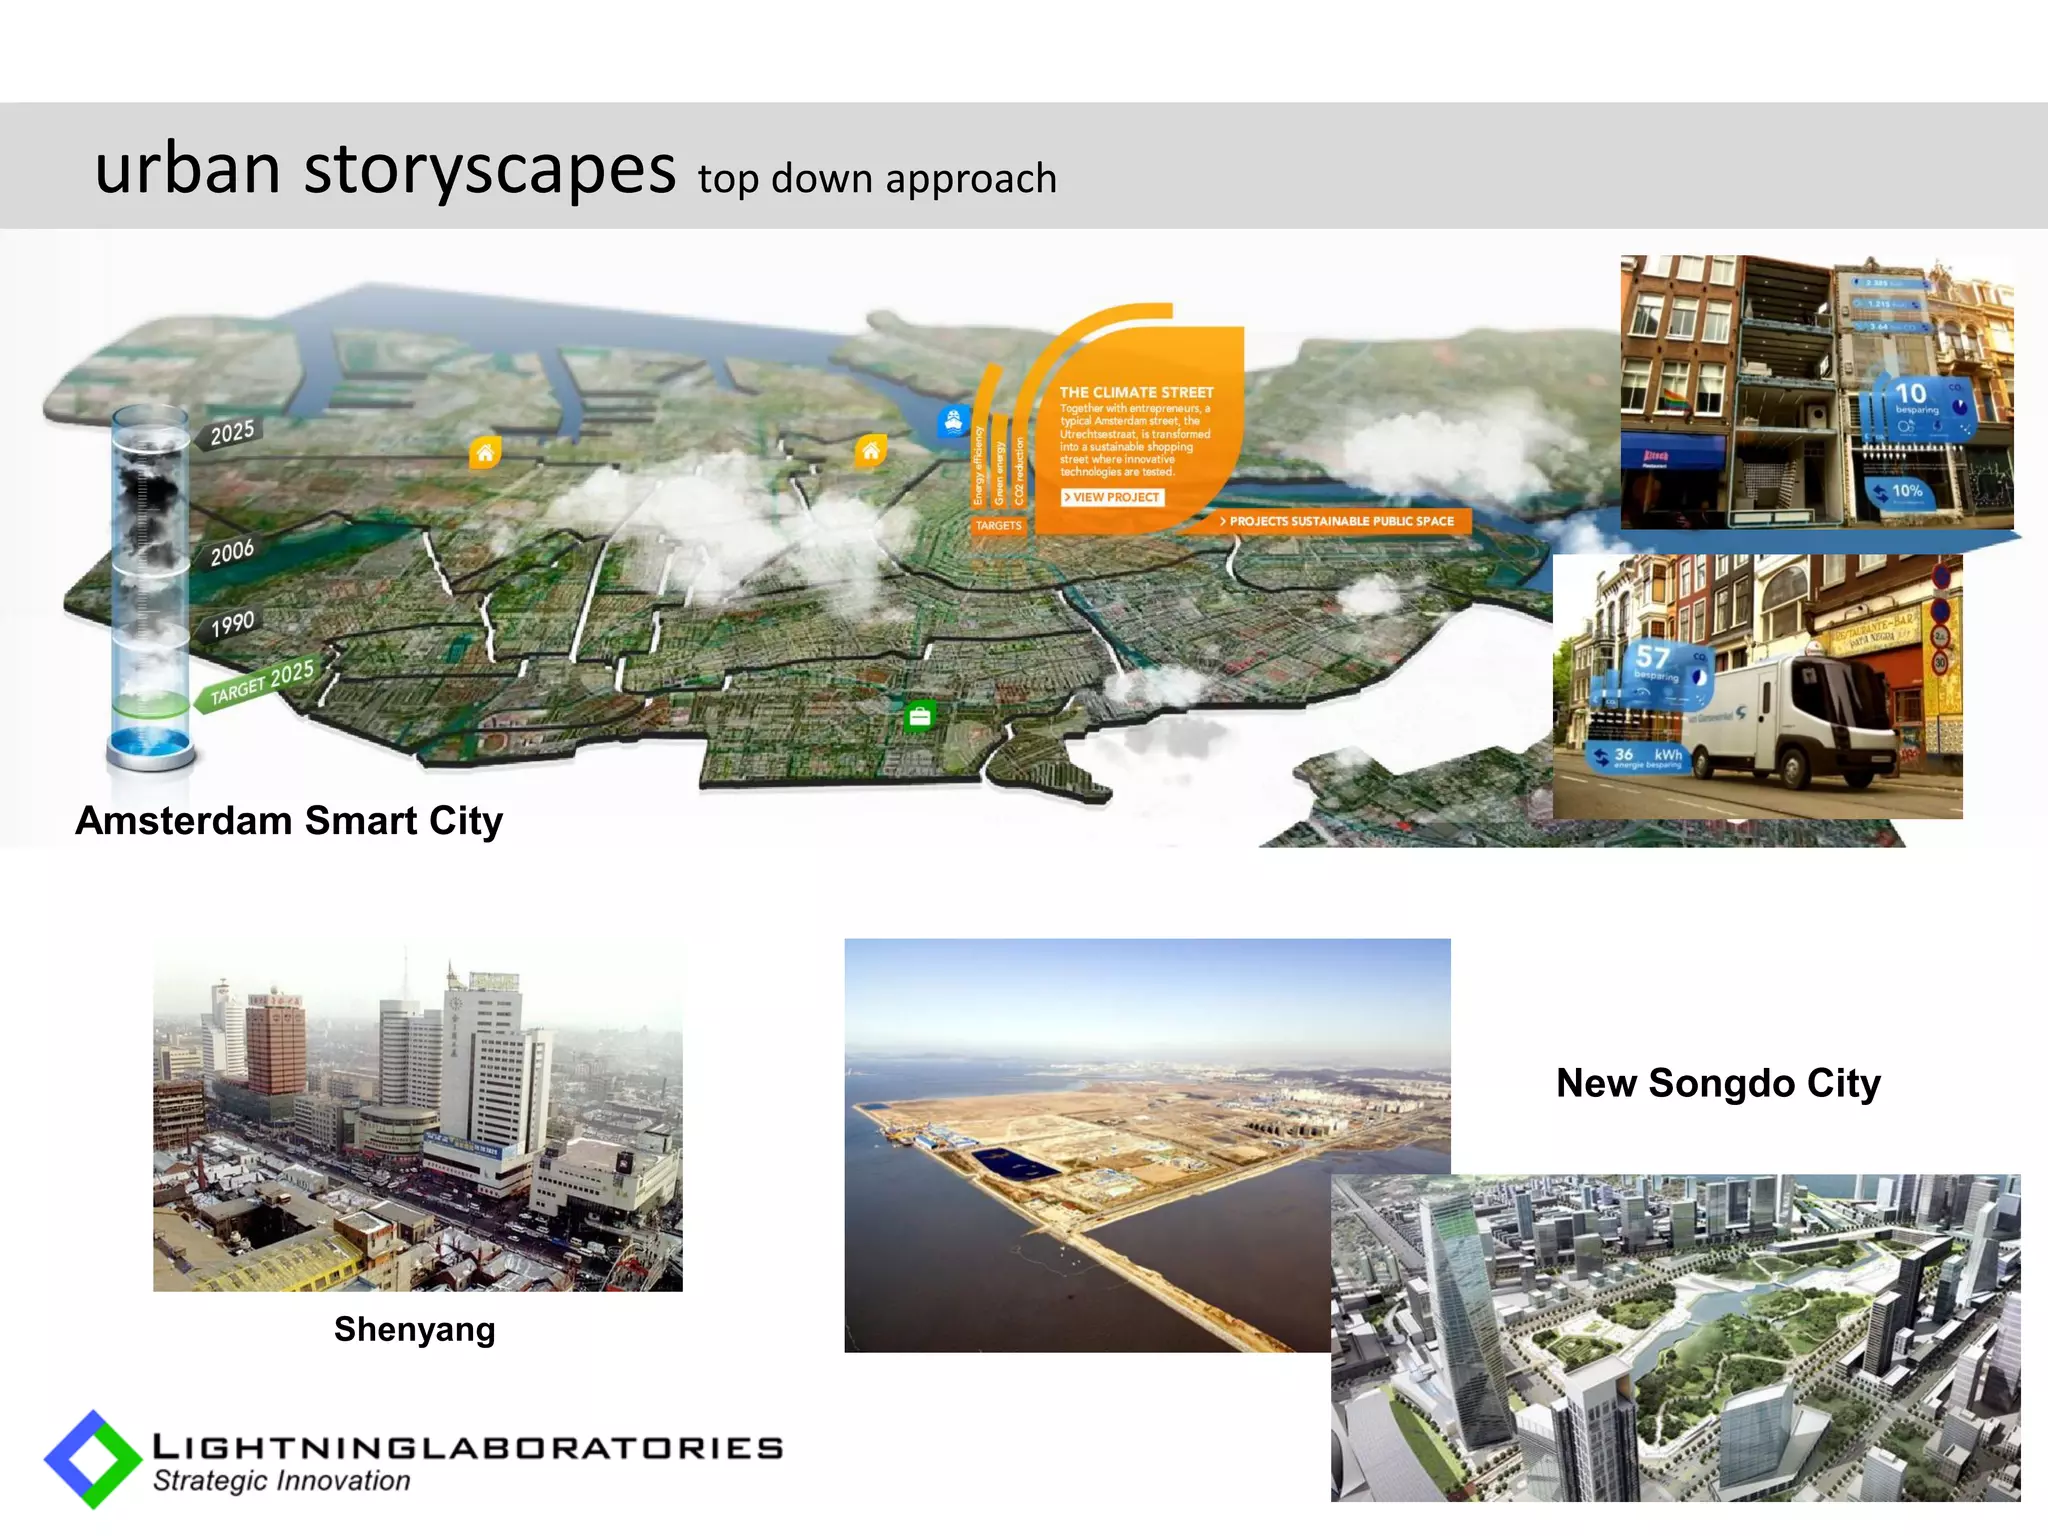Screen dimensions: 2048x1536
Task: Click the Lightning Laboratories diamond logo
Action: tap(93, 1459)
